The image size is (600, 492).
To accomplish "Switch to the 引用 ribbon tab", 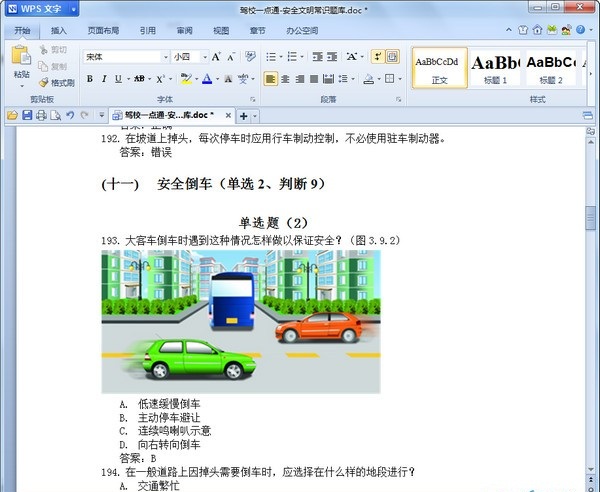I will click(148, 31).
